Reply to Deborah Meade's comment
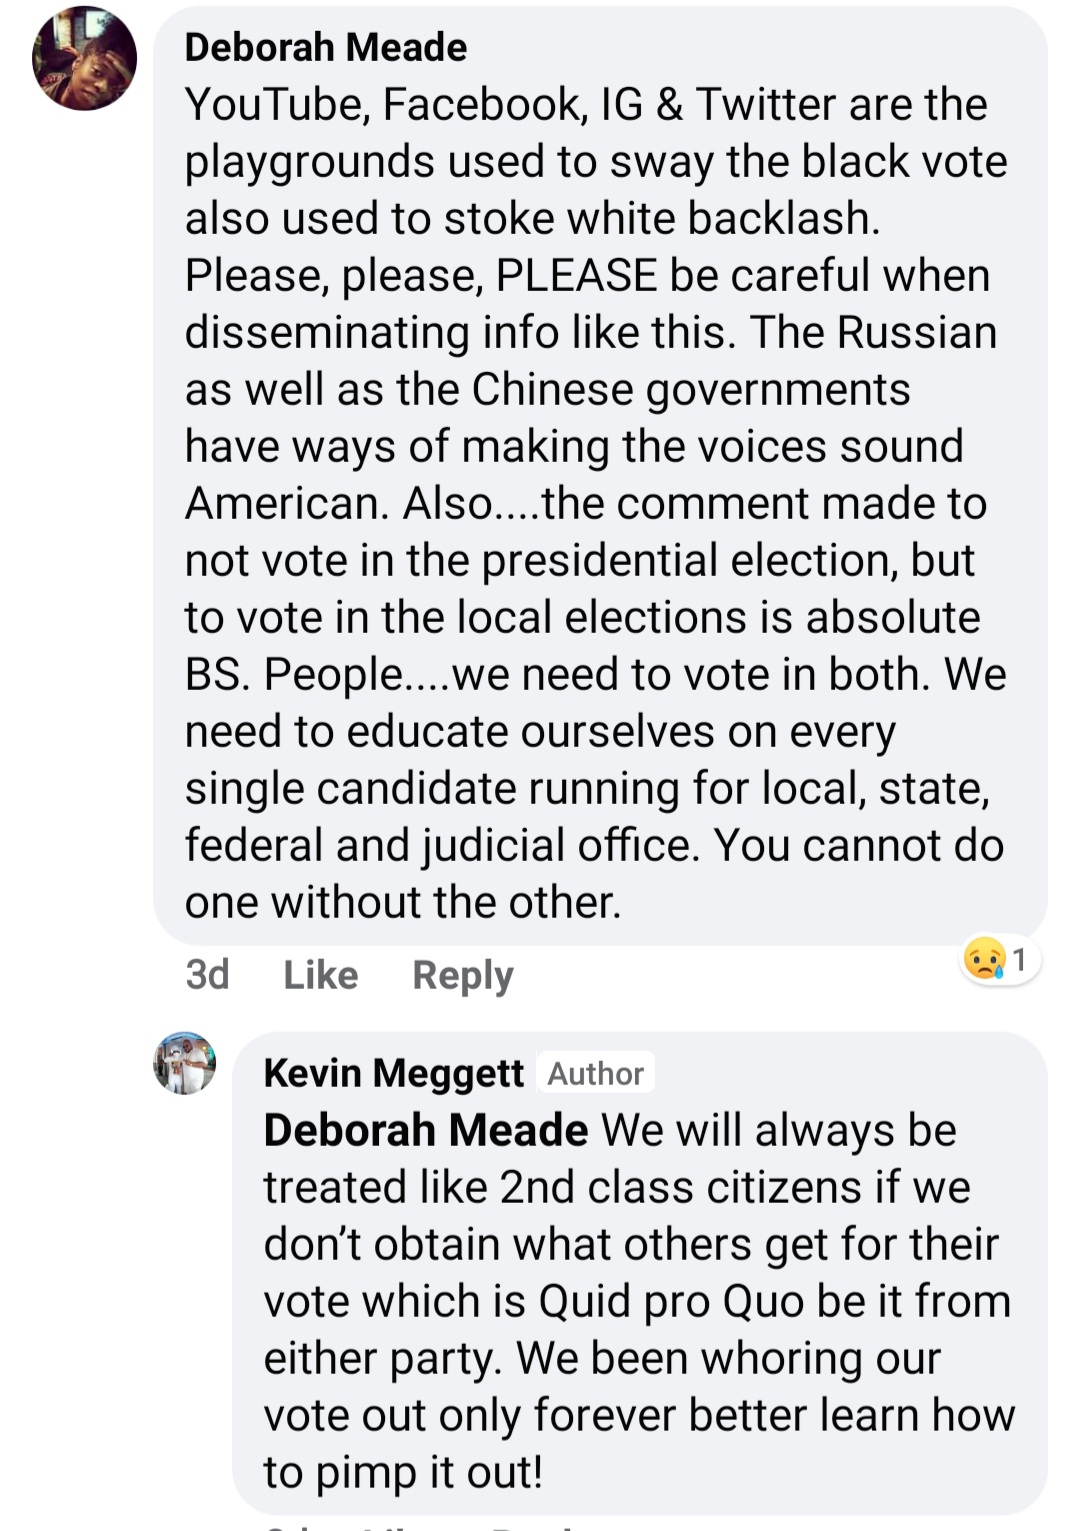This screenshot has height=1531, width=1080. point(462,974)
